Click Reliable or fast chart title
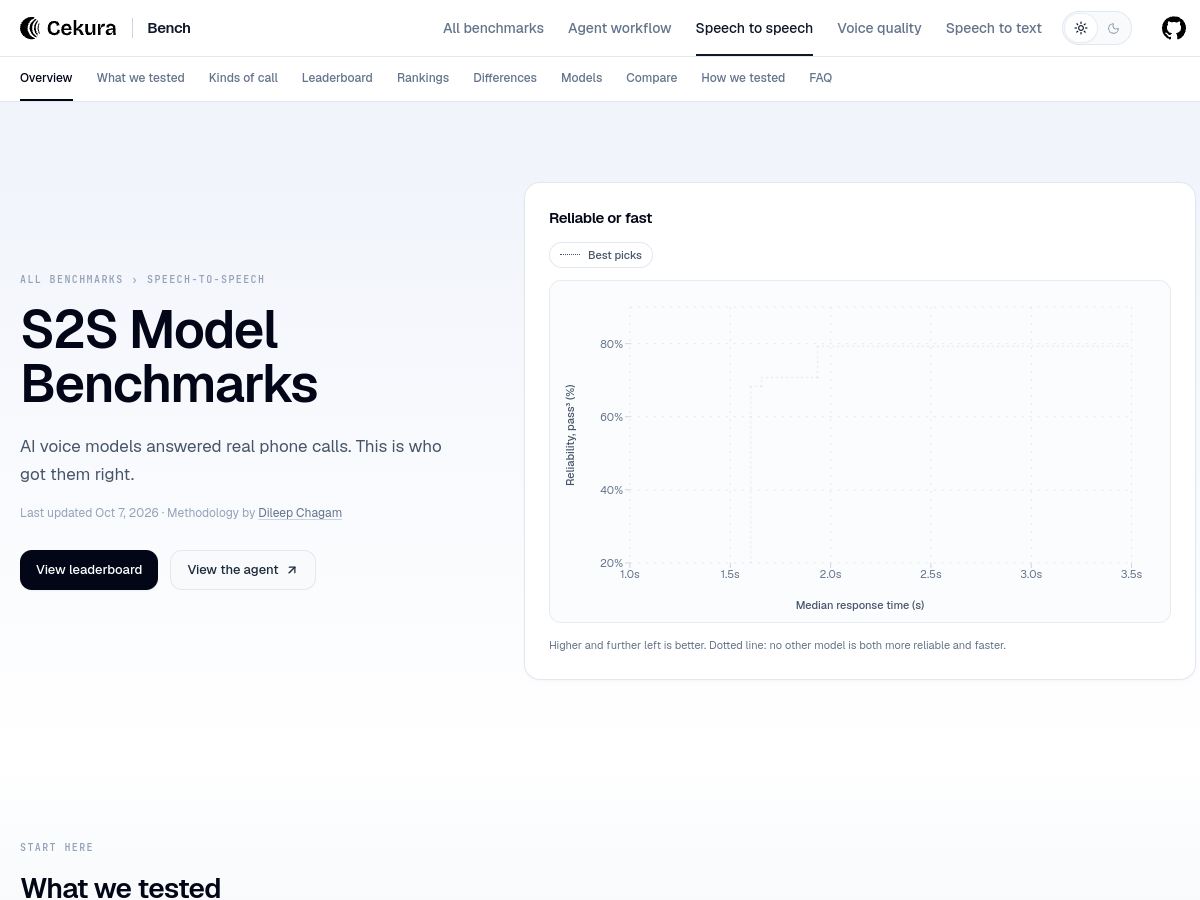 click(x=600, y=218)
